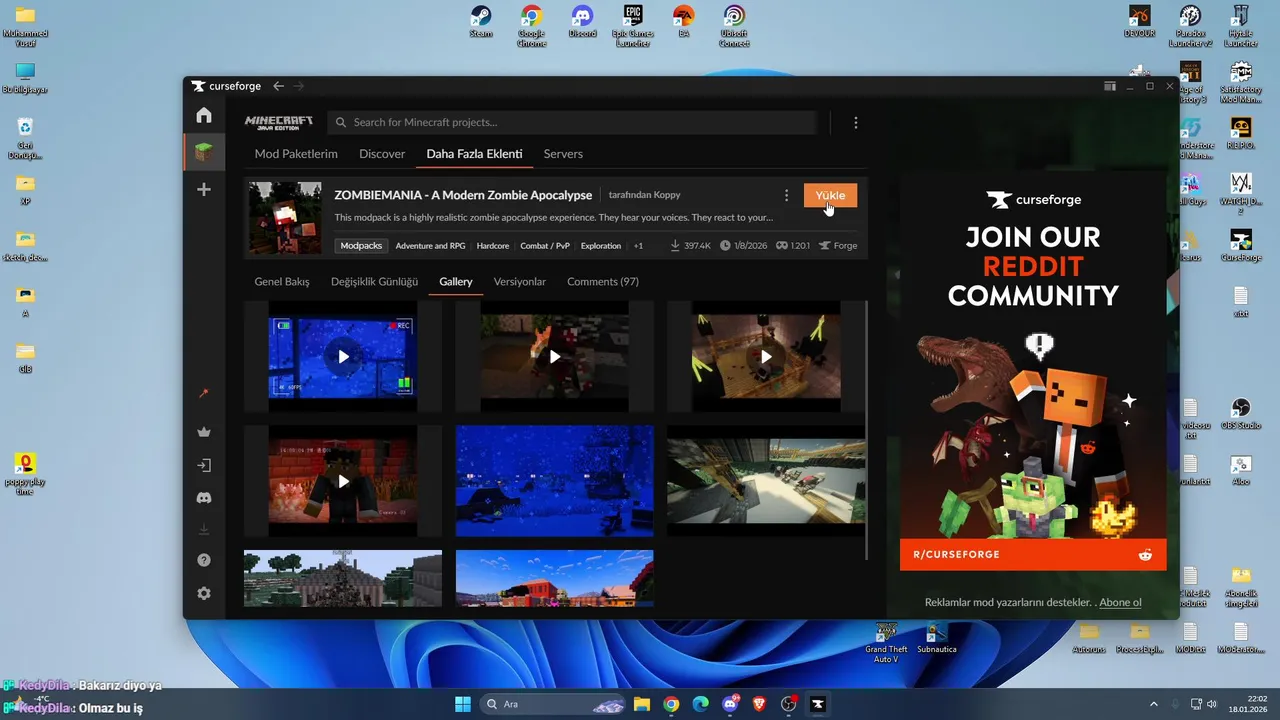Play the blue REC camera gallery video
The width and height of the screenshot is (1280, 720).
[x=343, y=356]
